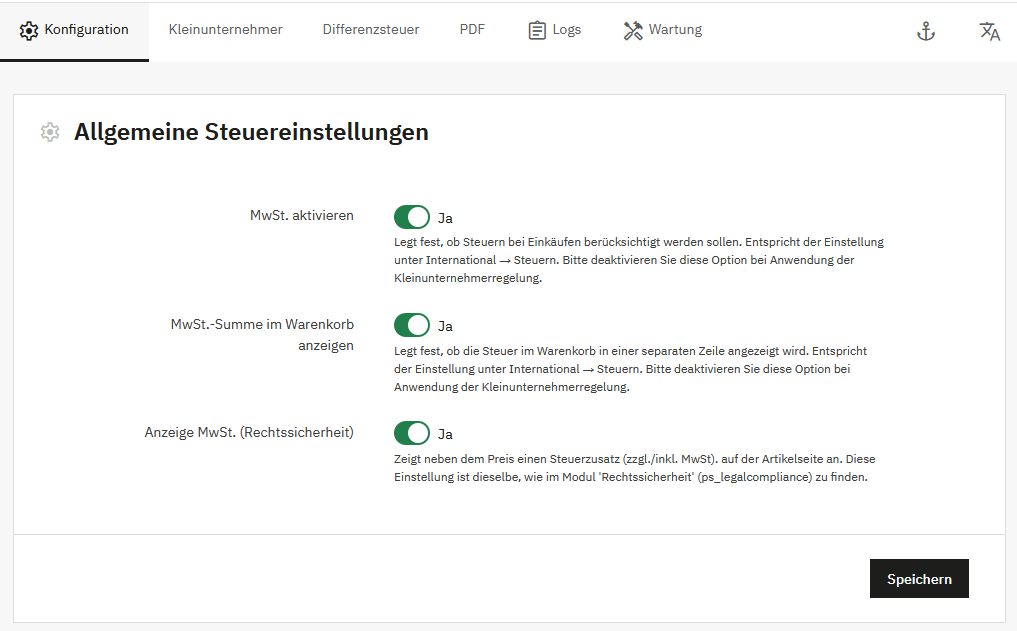This screenshot has width=1017, height=631.
Task: Open the Differenzsteuer tab
Action: (x=370, y=30)
